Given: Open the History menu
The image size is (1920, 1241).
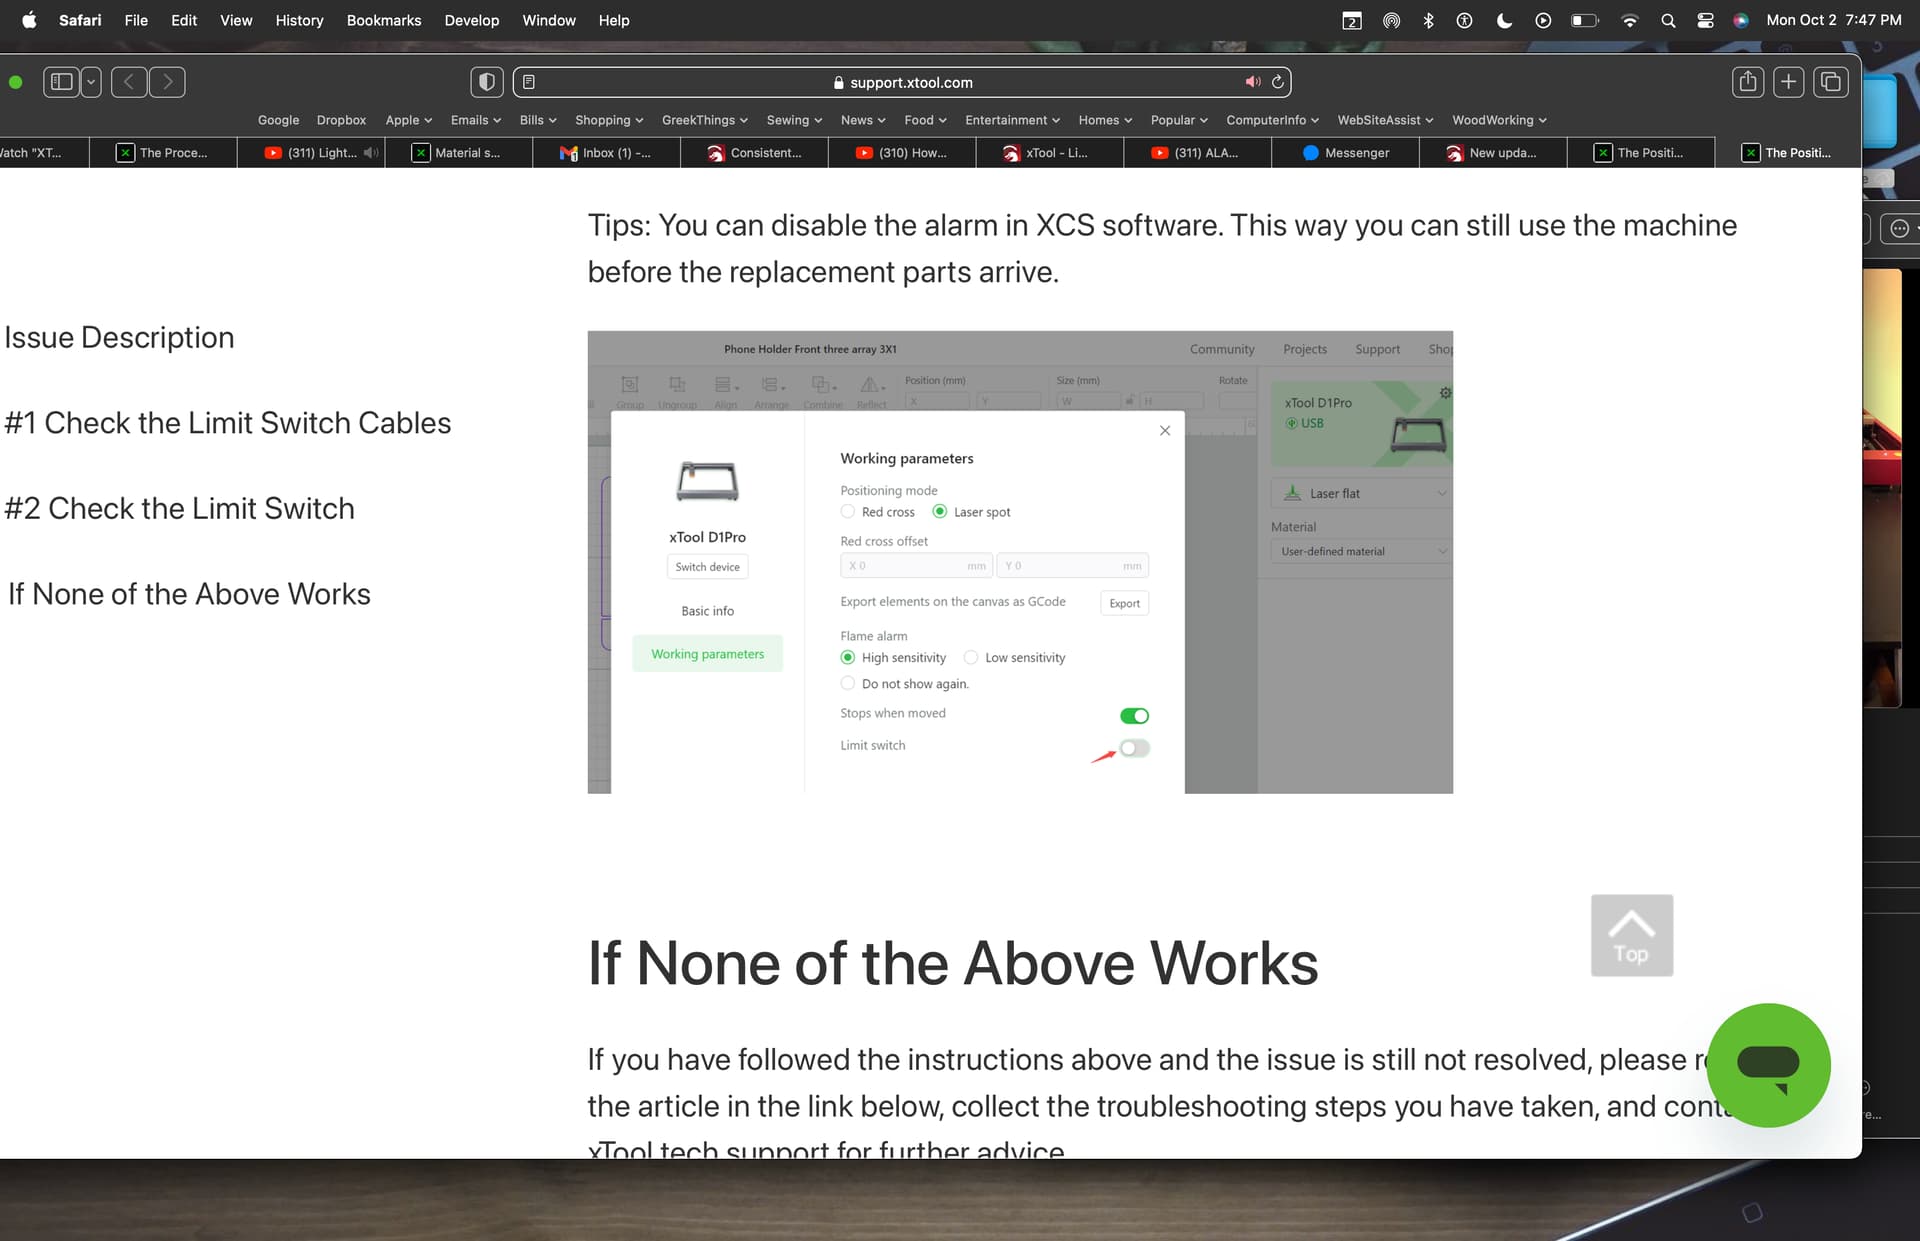Looking at the screenshot, I should click(x=299, y=20).
